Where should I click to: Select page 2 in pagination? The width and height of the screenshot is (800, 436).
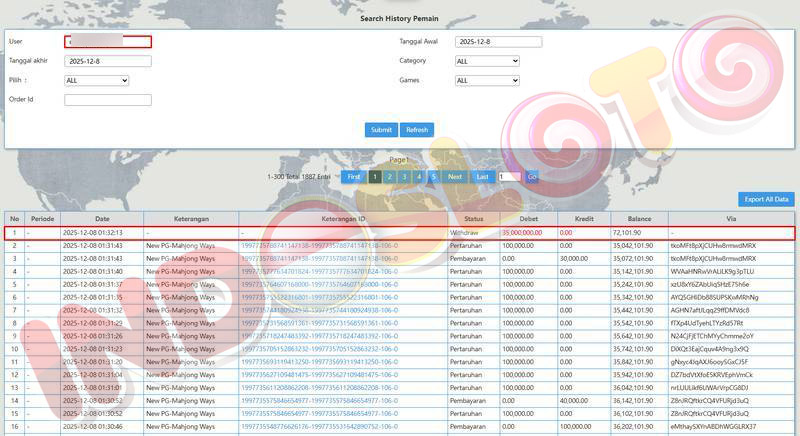390,177
